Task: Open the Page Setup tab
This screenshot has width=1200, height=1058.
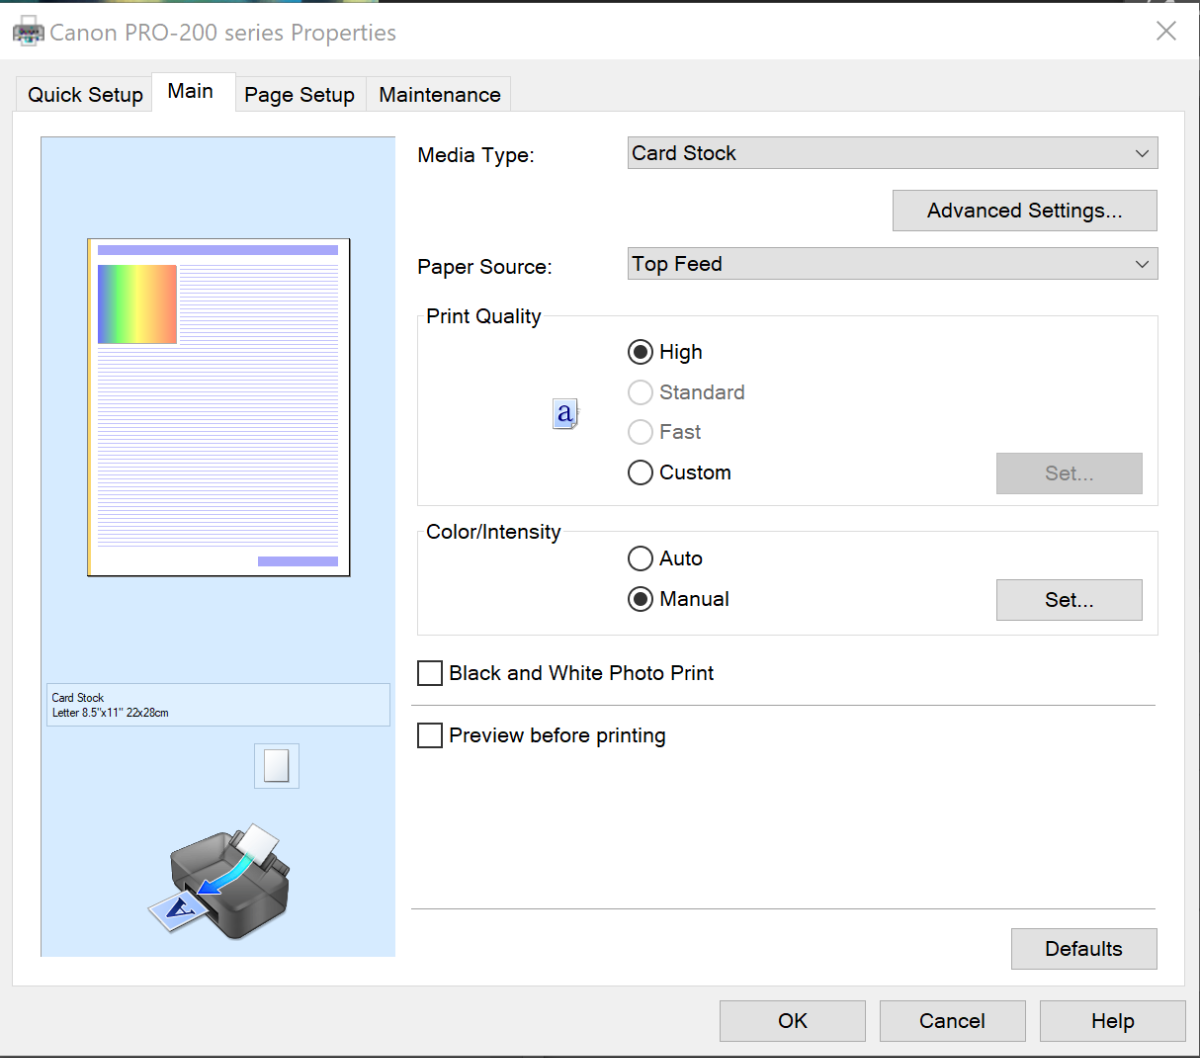Action: click(x=299, y=95)
